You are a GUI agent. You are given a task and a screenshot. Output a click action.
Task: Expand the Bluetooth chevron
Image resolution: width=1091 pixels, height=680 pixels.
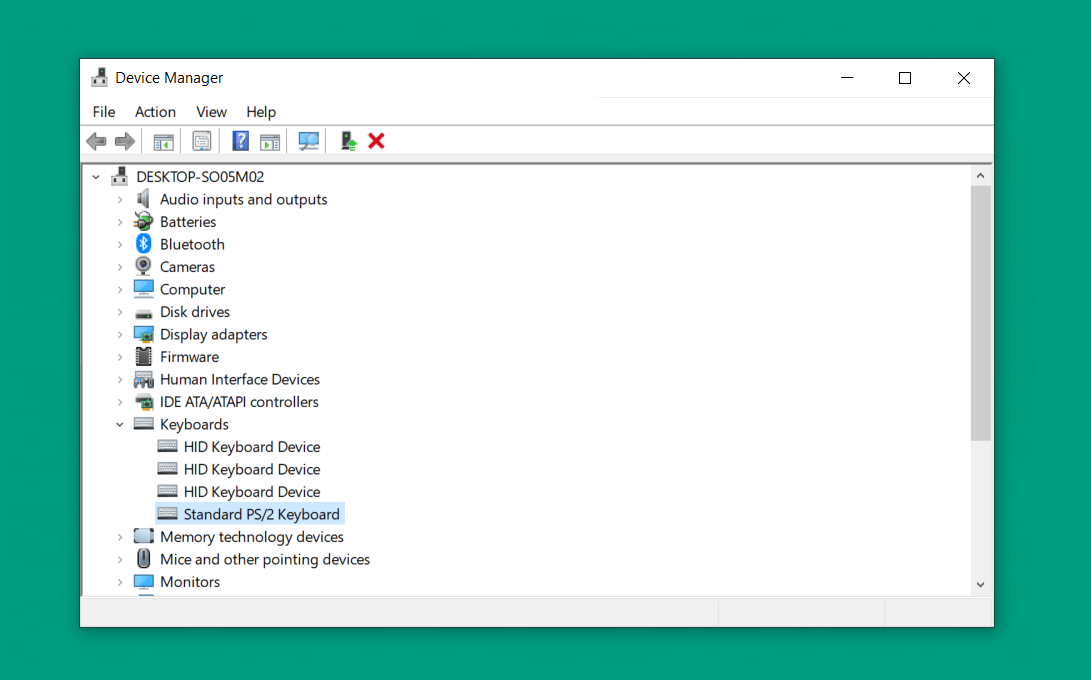point(120,244)
